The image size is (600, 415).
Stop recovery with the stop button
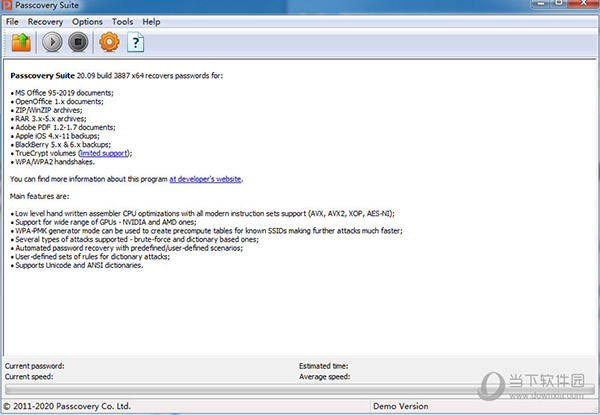(x=78, y=42)
